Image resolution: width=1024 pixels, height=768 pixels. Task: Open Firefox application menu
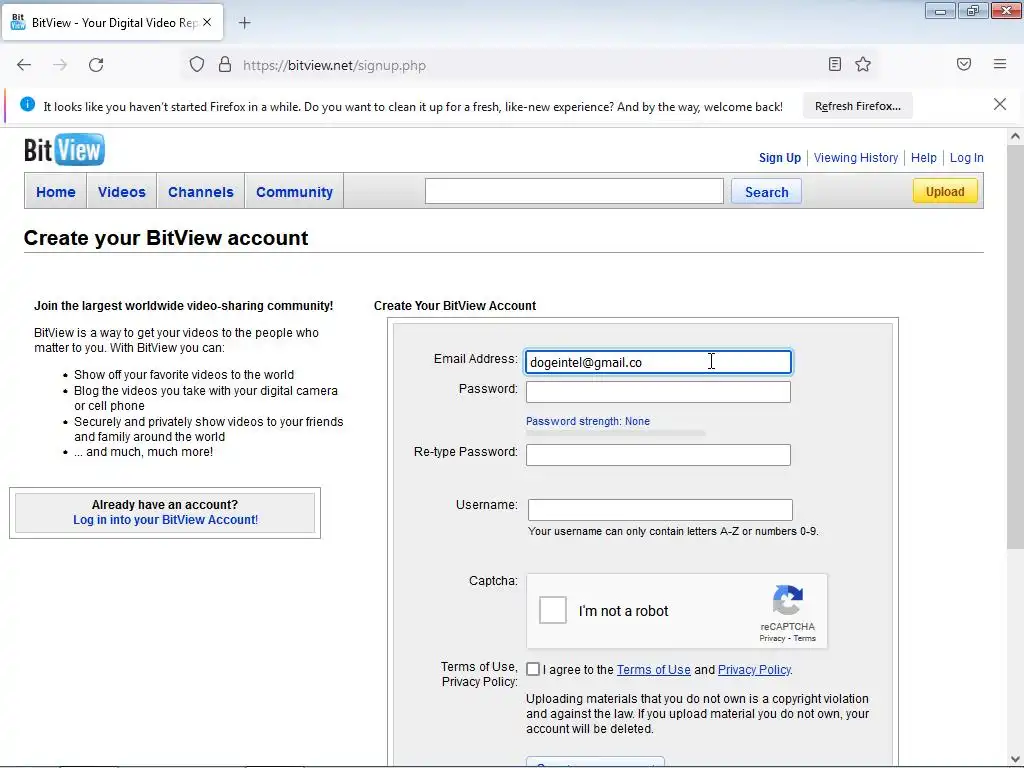pyautogui.click(x=1000, y=64)
